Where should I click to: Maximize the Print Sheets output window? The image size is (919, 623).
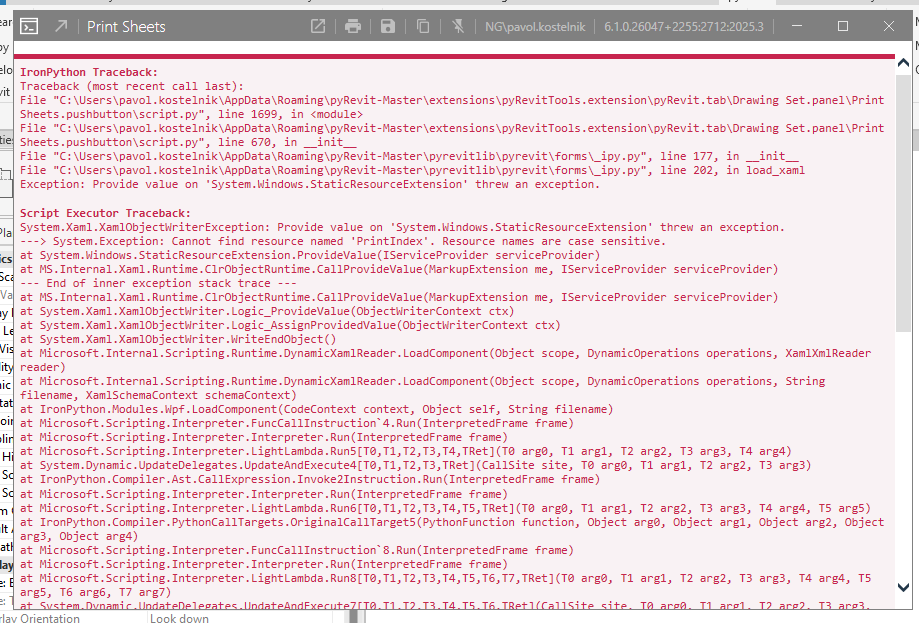pyautogui.click(x=842, y=26)
